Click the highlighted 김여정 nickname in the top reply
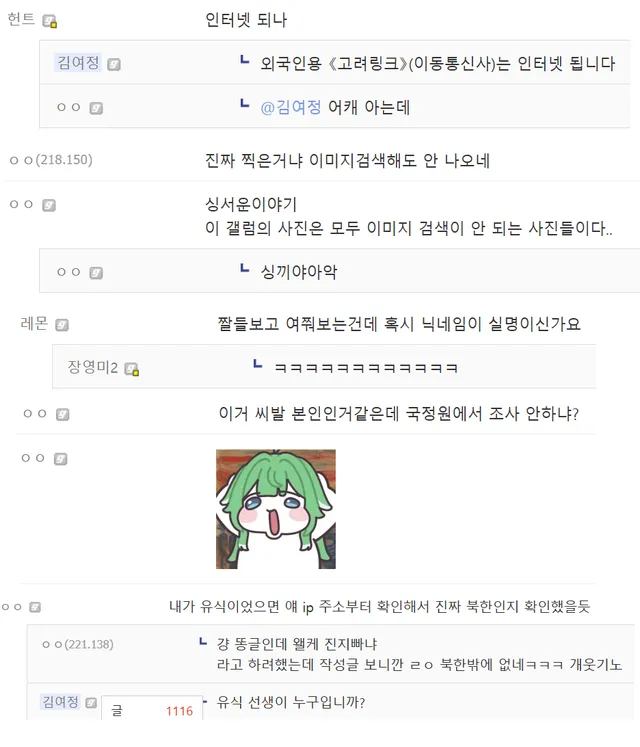 coord(78,62)
